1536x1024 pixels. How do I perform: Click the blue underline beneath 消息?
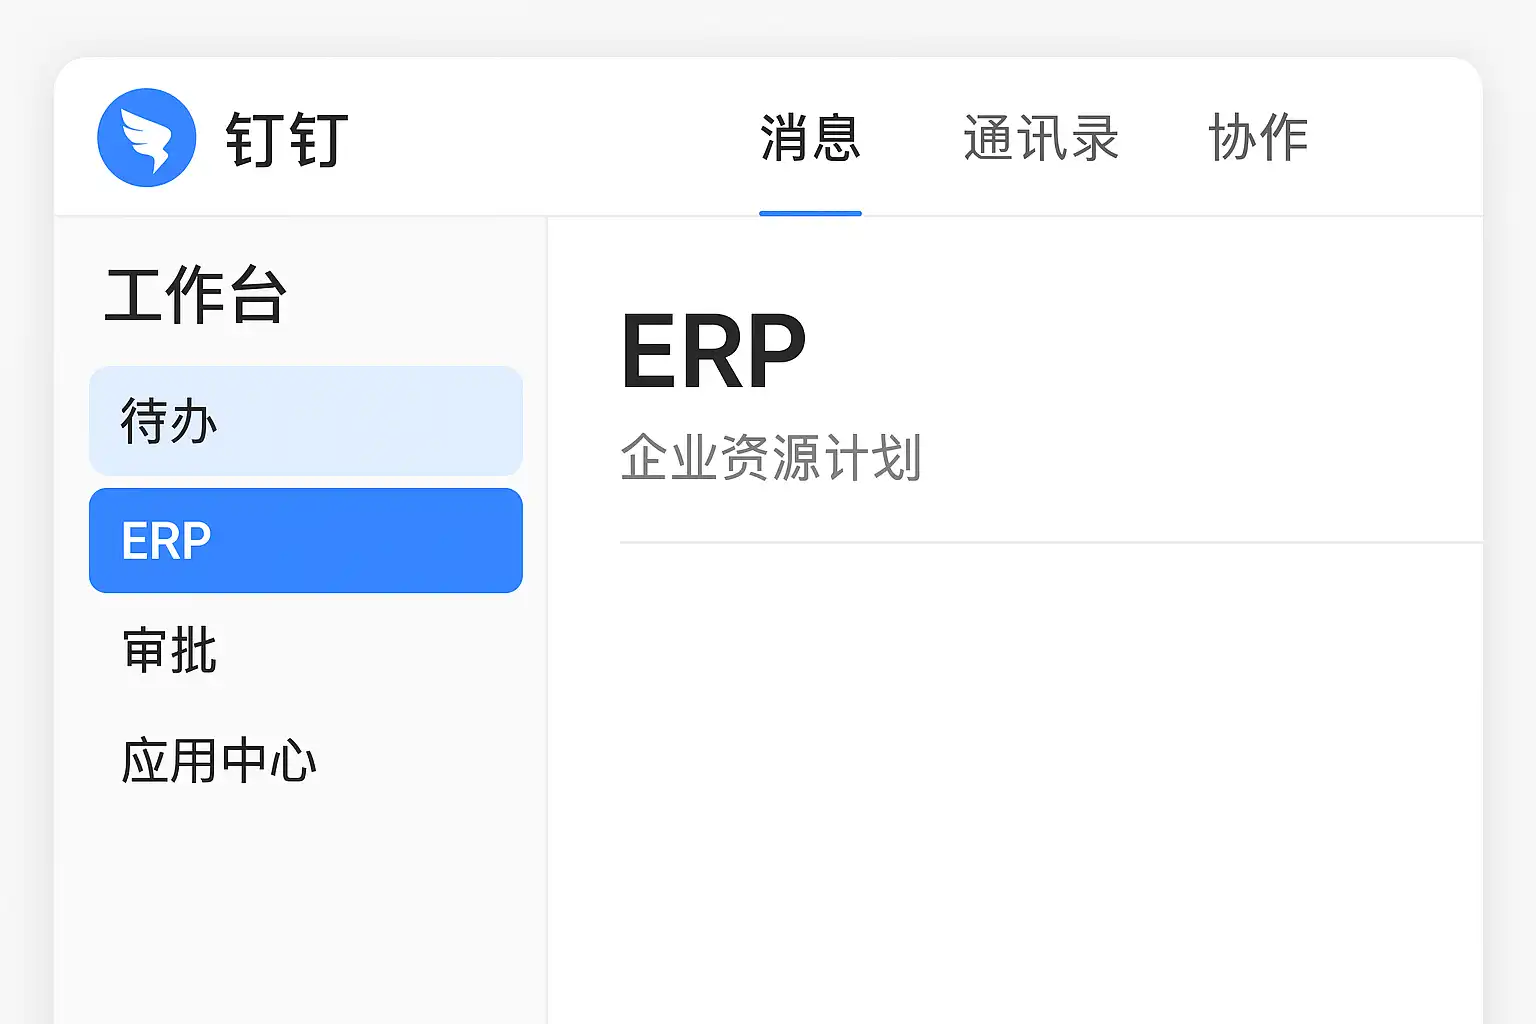[x=810, y=213]
